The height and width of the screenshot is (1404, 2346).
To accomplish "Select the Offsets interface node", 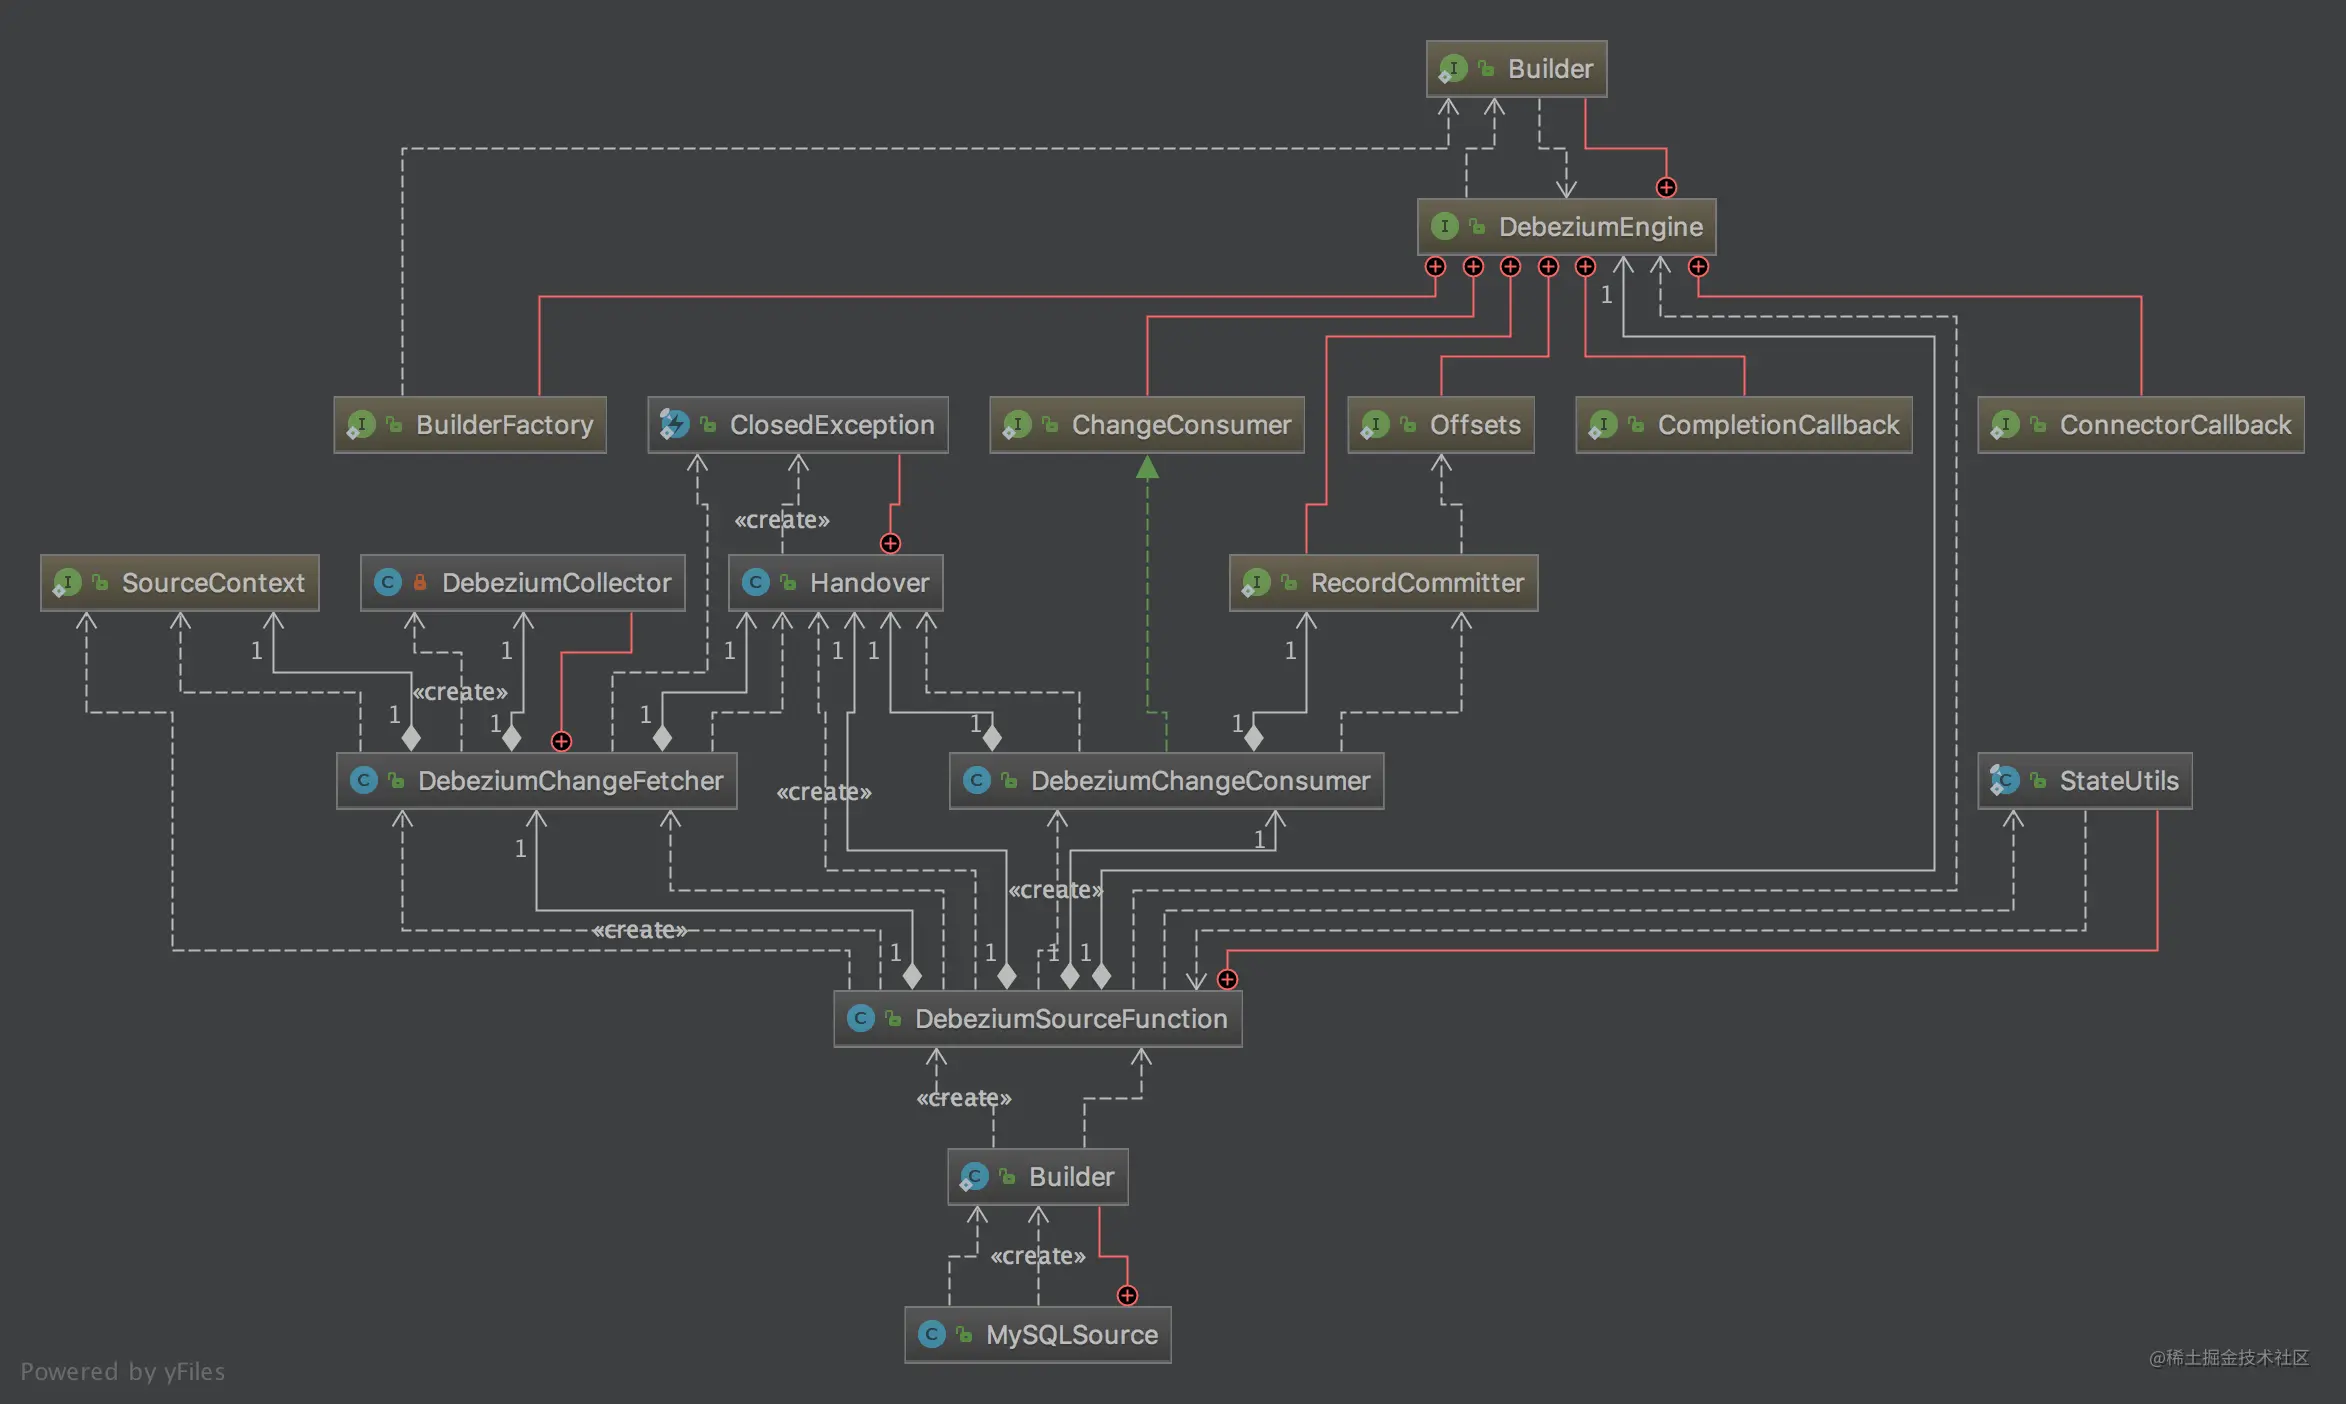I will [1440, 424].
